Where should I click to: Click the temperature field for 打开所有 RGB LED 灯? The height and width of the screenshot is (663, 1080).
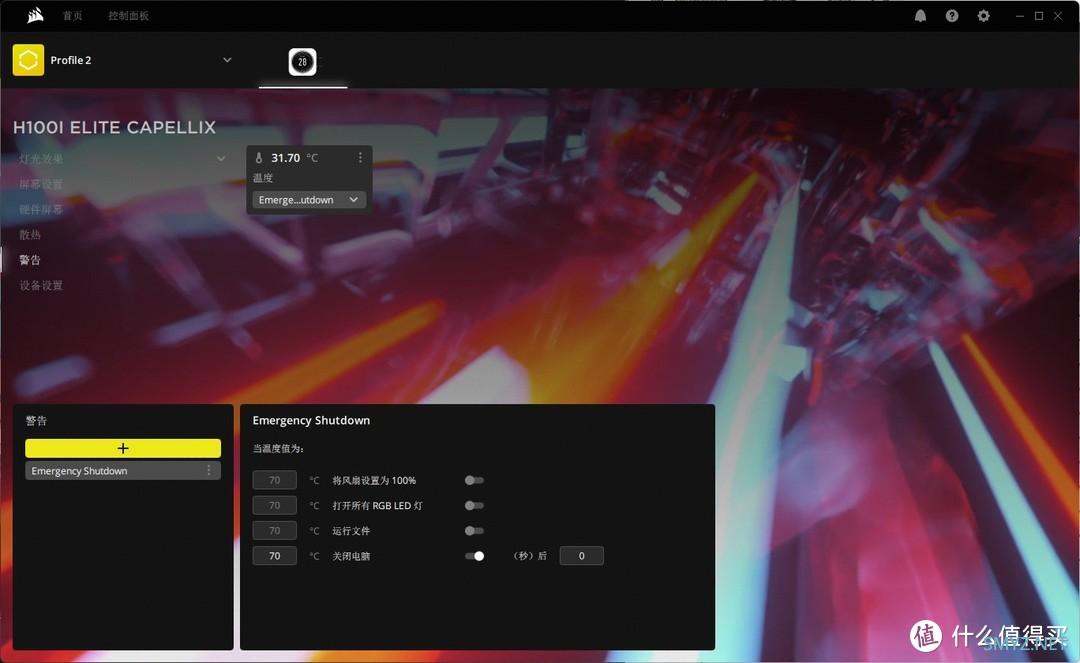point(275,505)
